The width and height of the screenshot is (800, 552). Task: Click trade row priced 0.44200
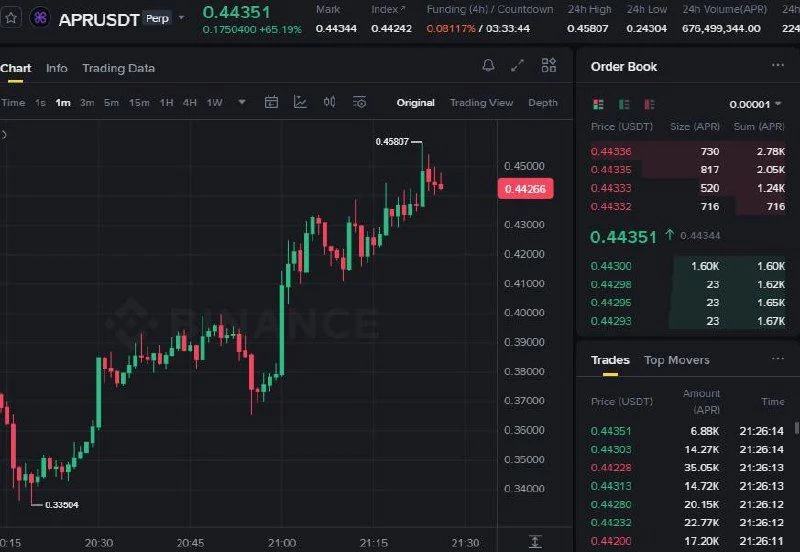click(x=687, y=541)
